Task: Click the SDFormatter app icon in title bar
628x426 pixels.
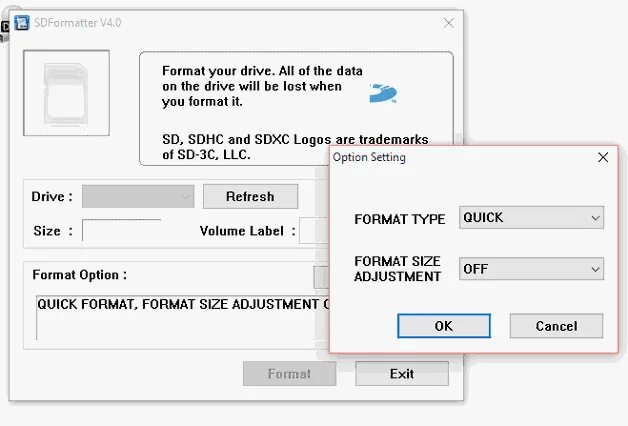Action: pos(22,23)
